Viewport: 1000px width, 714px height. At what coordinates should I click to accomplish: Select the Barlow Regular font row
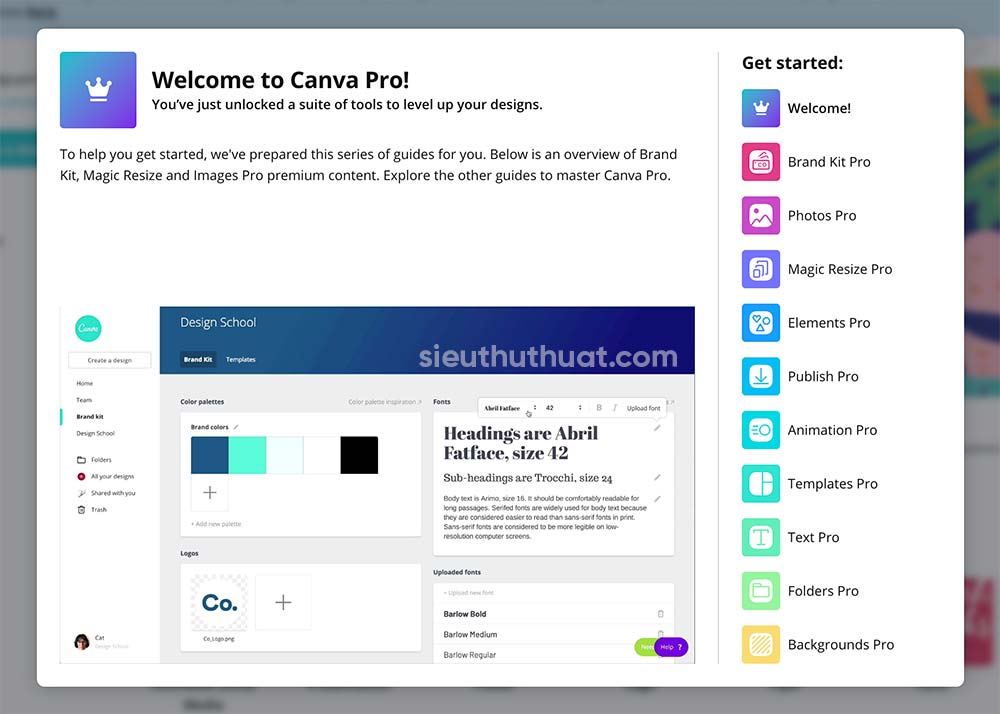pos(553,655)
